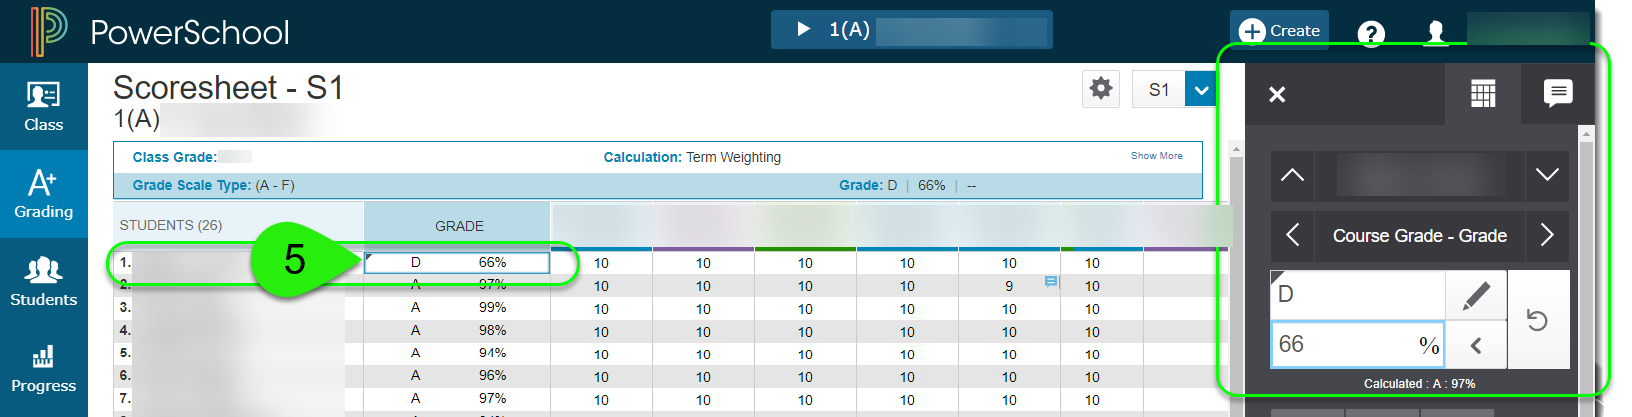Go to next column after Course Grade
The width and height of the screenshot is (1632, 417).
pos(1547,235)
